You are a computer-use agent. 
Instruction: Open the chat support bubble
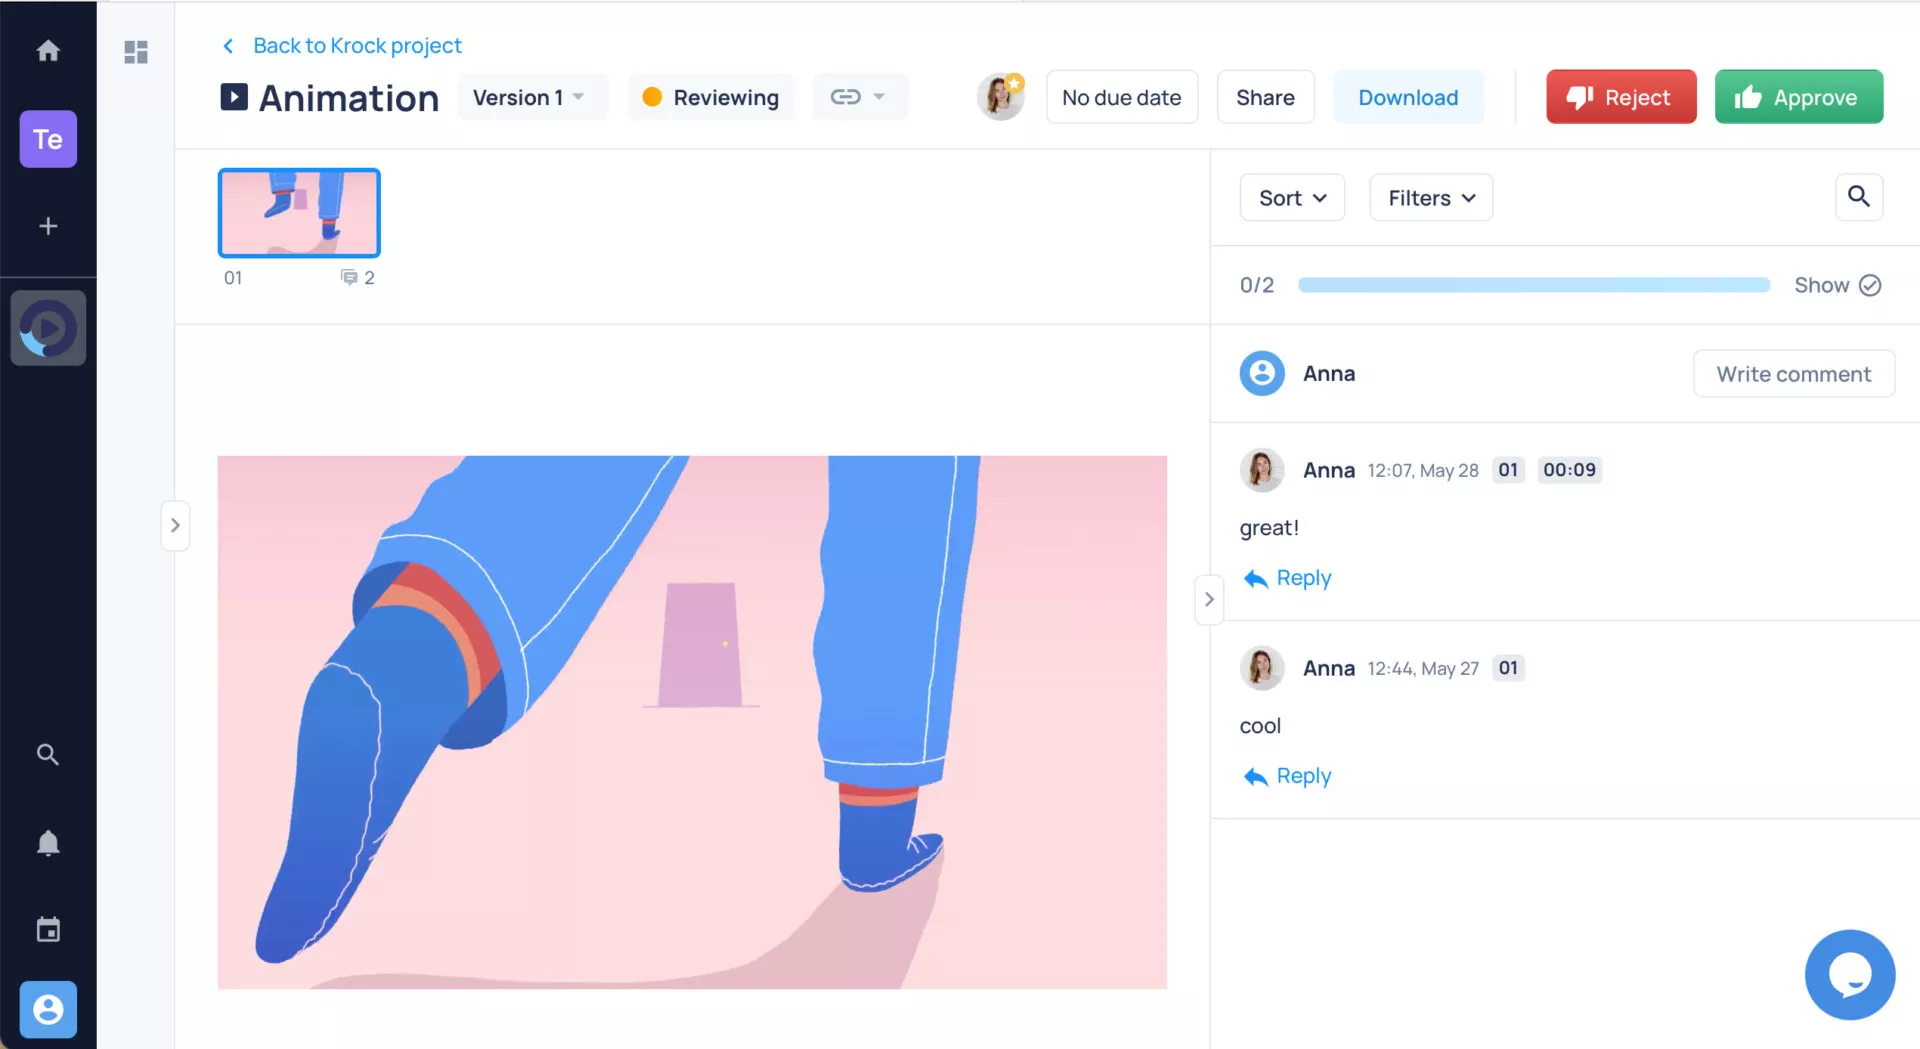point(1850,975)
